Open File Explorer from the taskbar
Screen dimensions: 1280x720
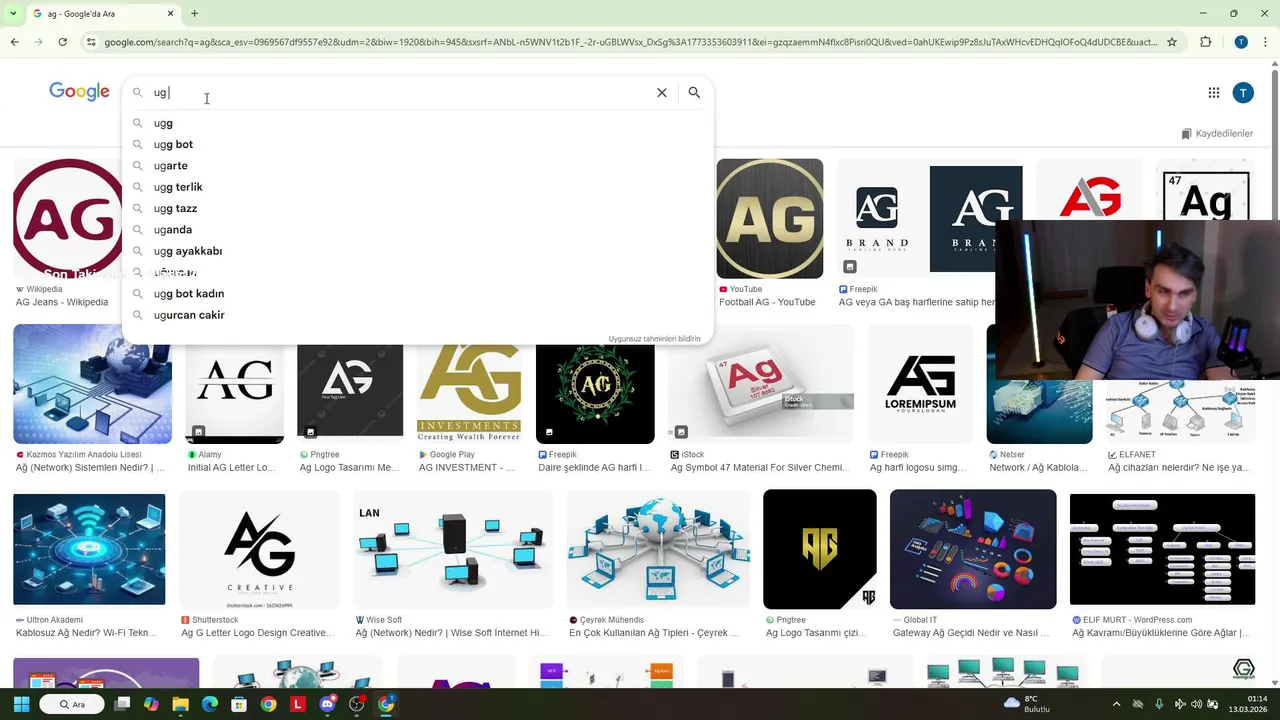coord(180,704)
